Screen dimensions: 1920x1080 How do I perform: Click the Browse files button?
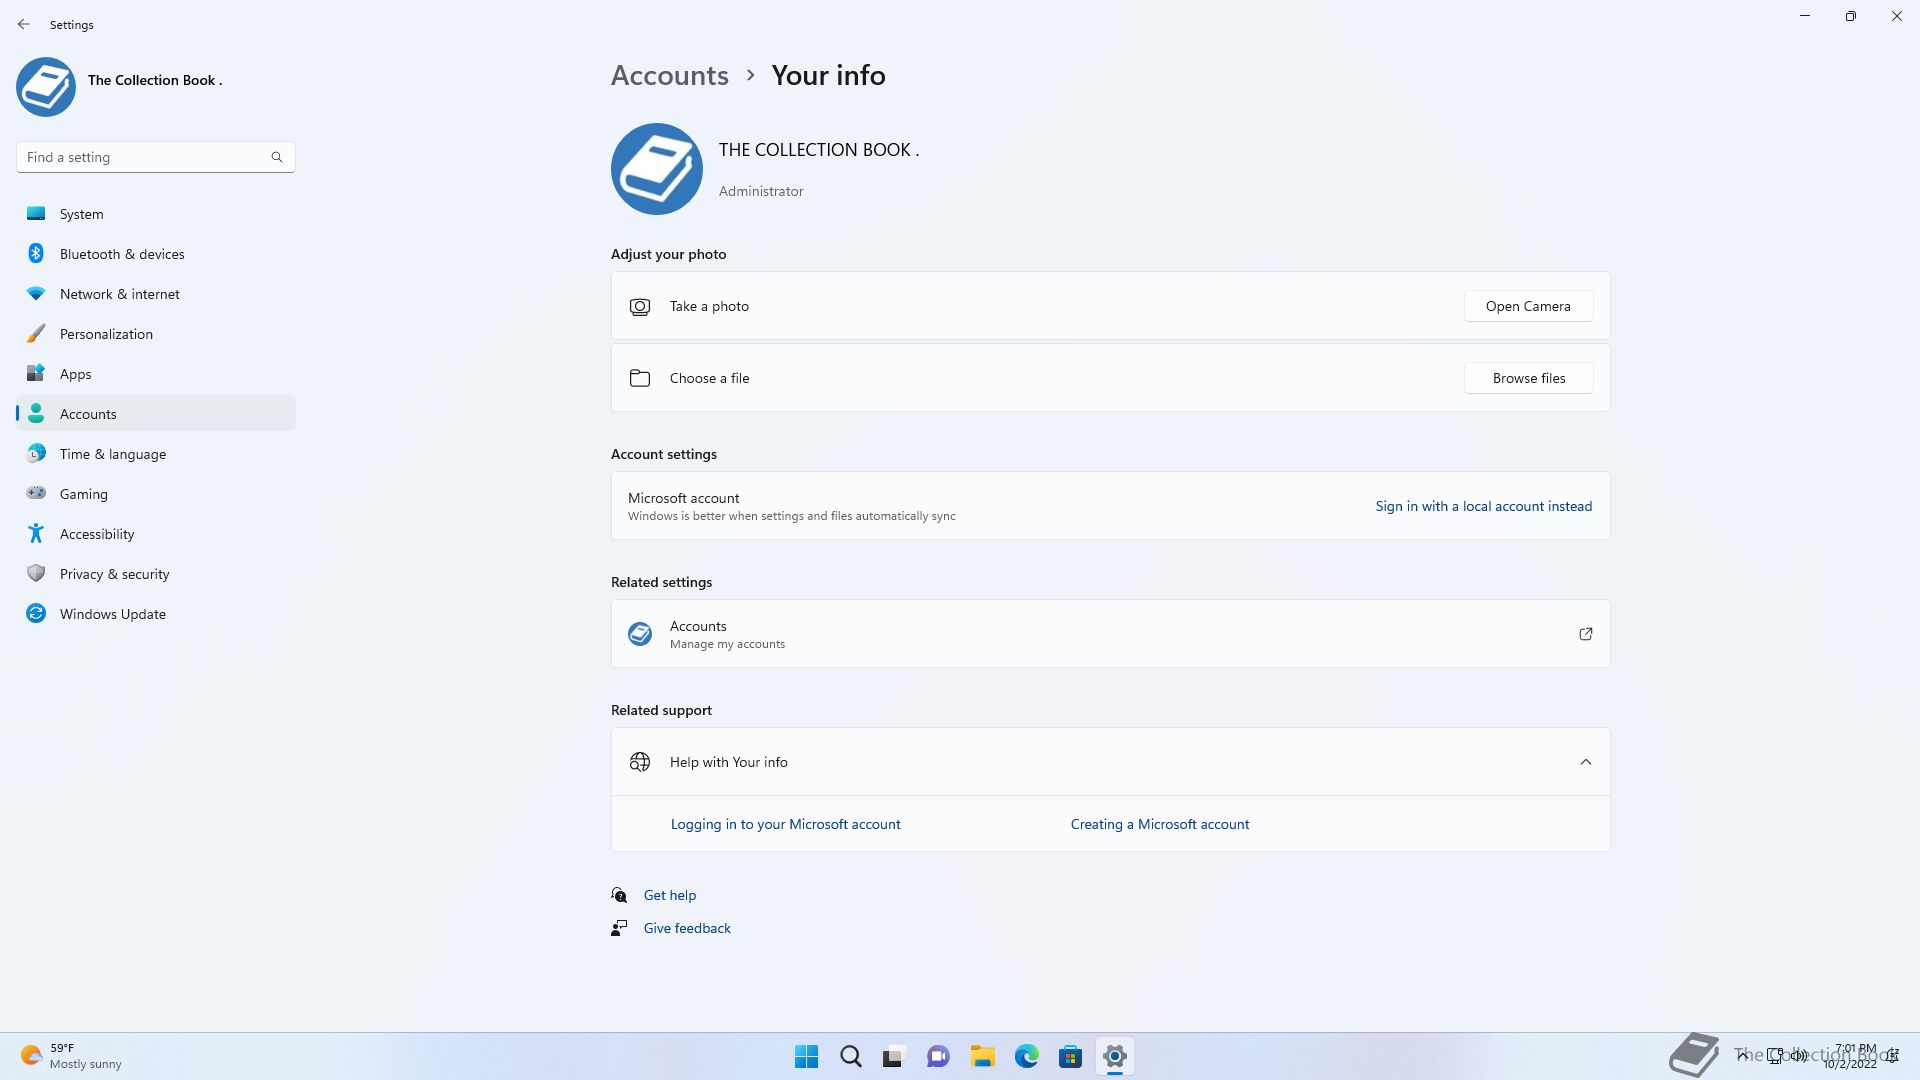click(1528, 378)
